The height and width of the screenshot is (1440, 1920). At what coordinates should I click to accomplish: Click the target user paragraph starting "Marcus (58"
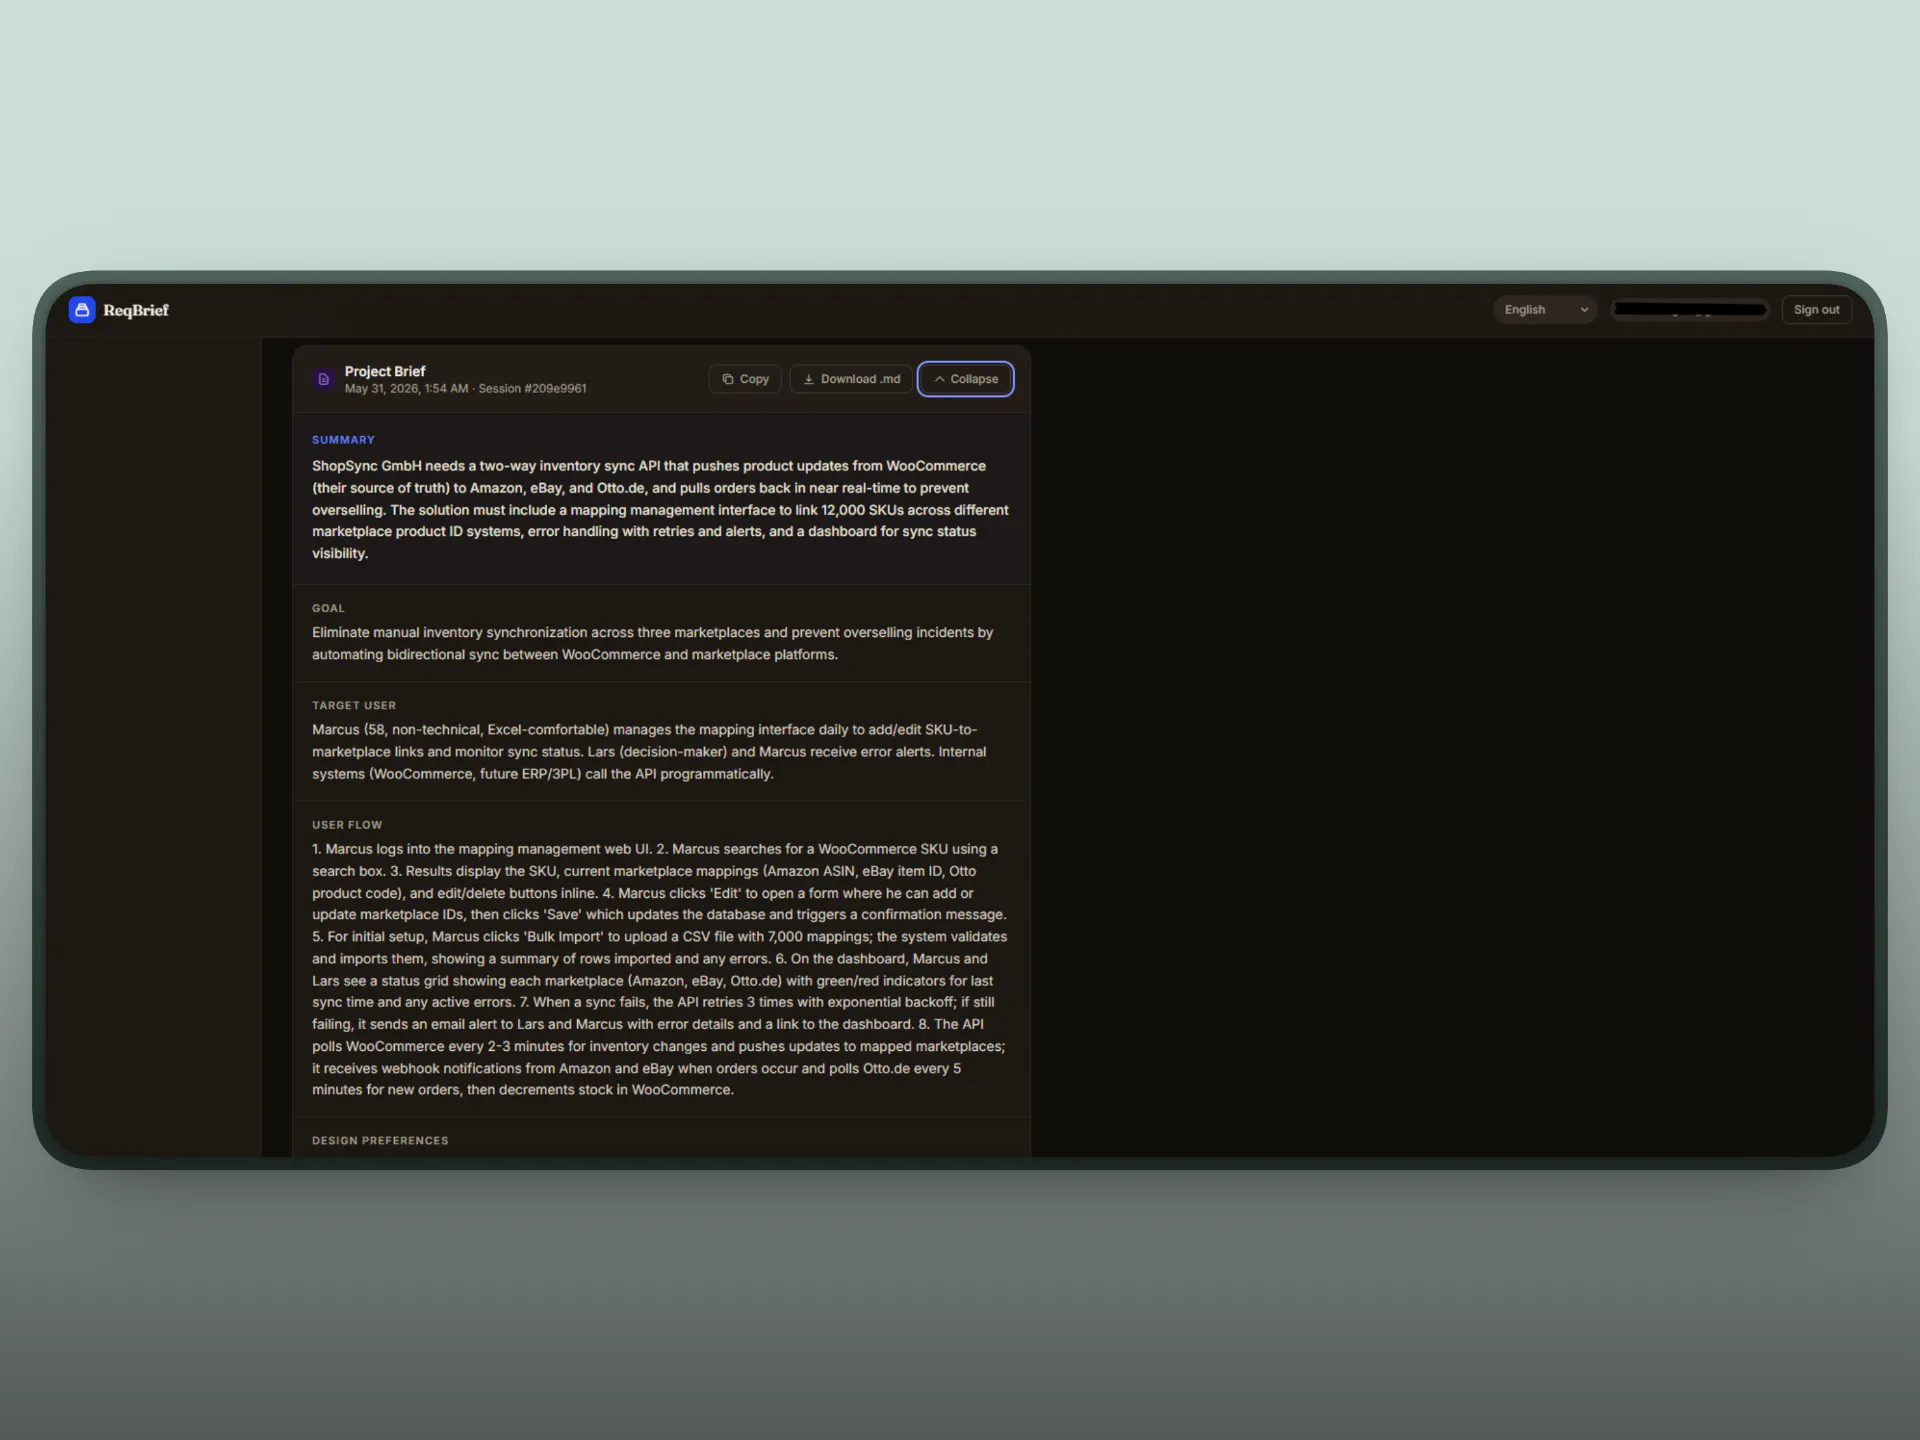tap(649, 752)
